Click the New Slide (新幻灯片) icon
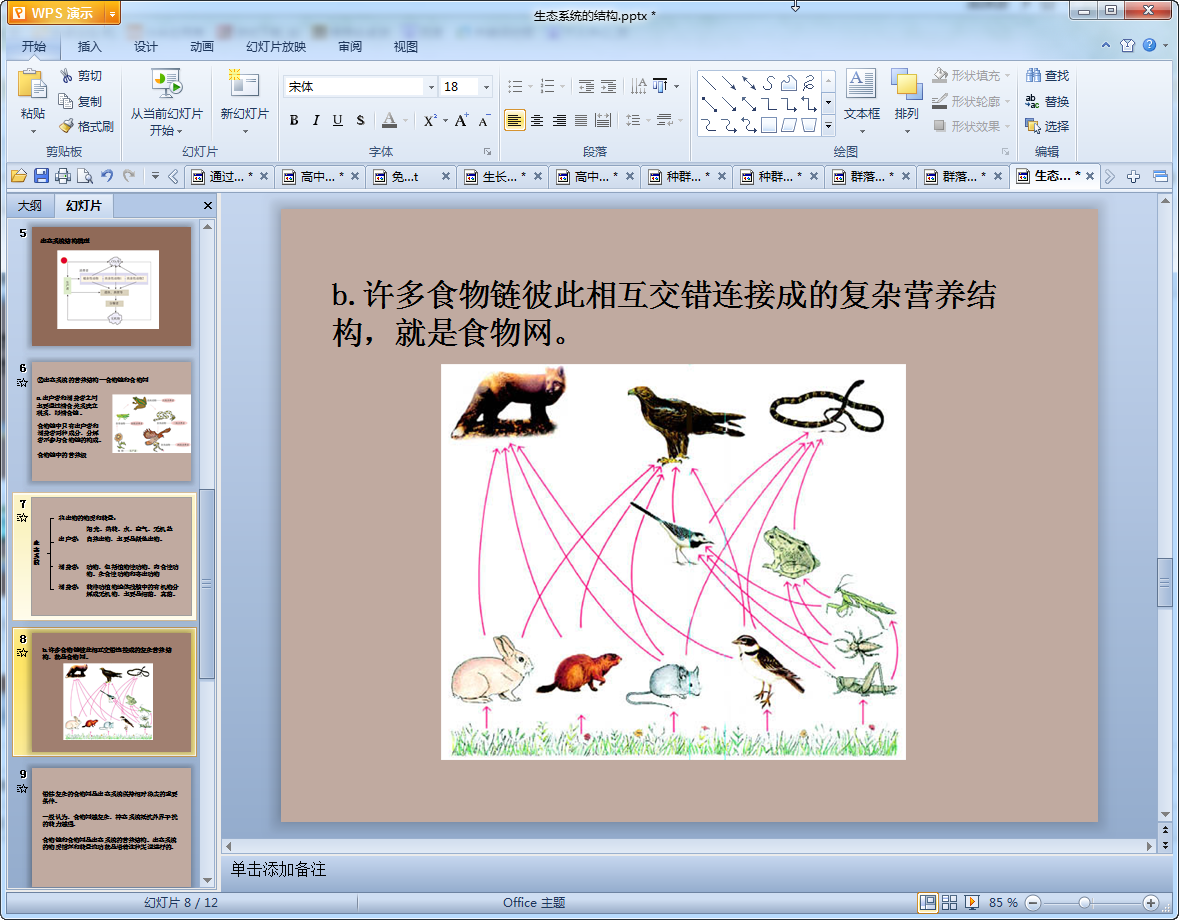The height and width of the screenshot is (920, 1179). pyautogui.click(x=244, y=83)
